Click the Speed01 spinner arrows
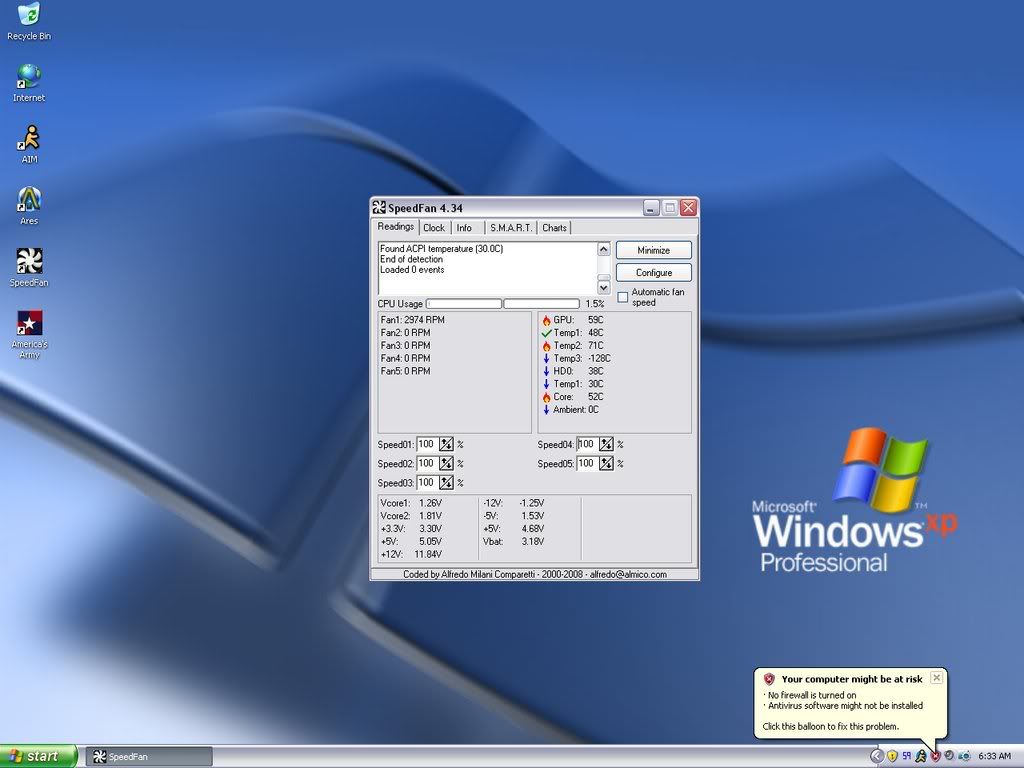The height and width of the screenshot is (768, 1024). point(446,444)
